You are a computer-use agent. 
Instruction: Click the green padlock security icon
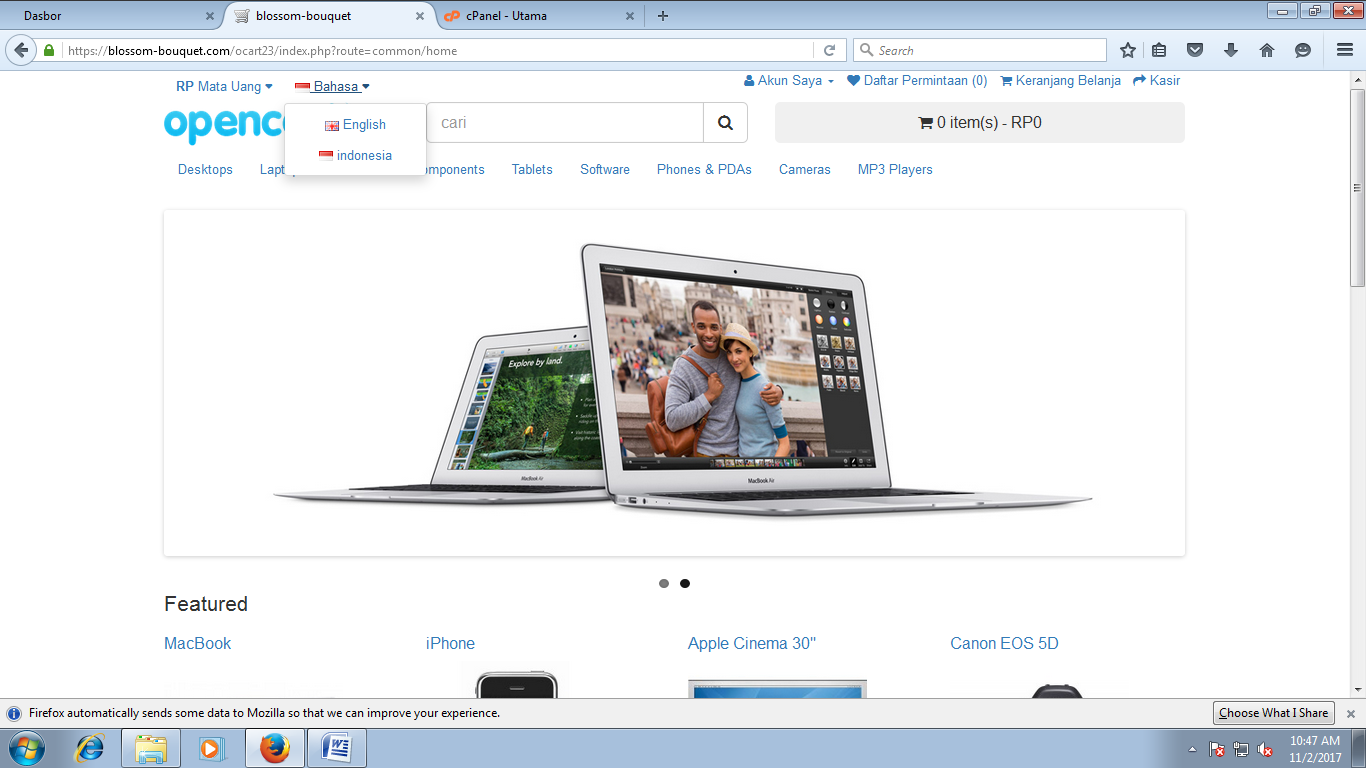(49, 50)
